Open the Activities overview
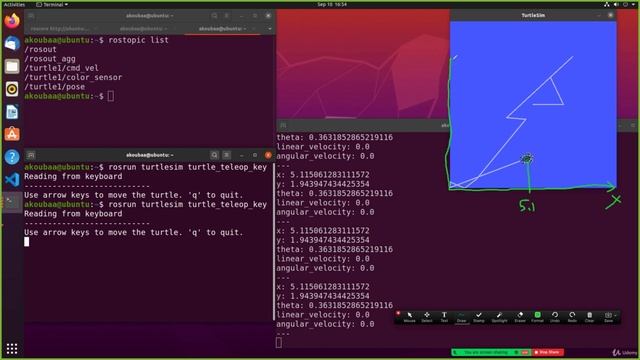 14,4
